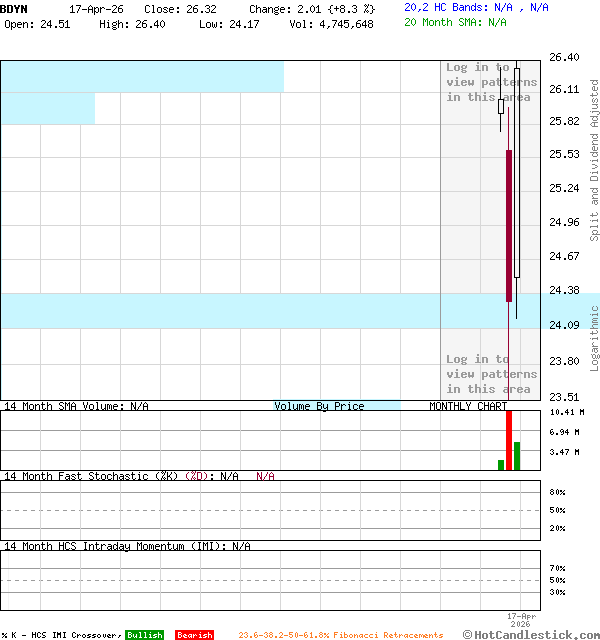Open the HotCandlestick.com copyright link

(530, 635)
